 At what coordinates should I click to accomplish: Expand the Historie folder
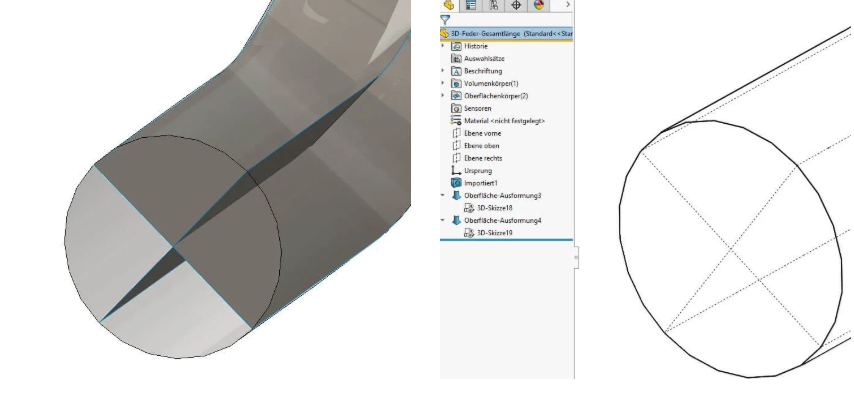click(443, 46)
